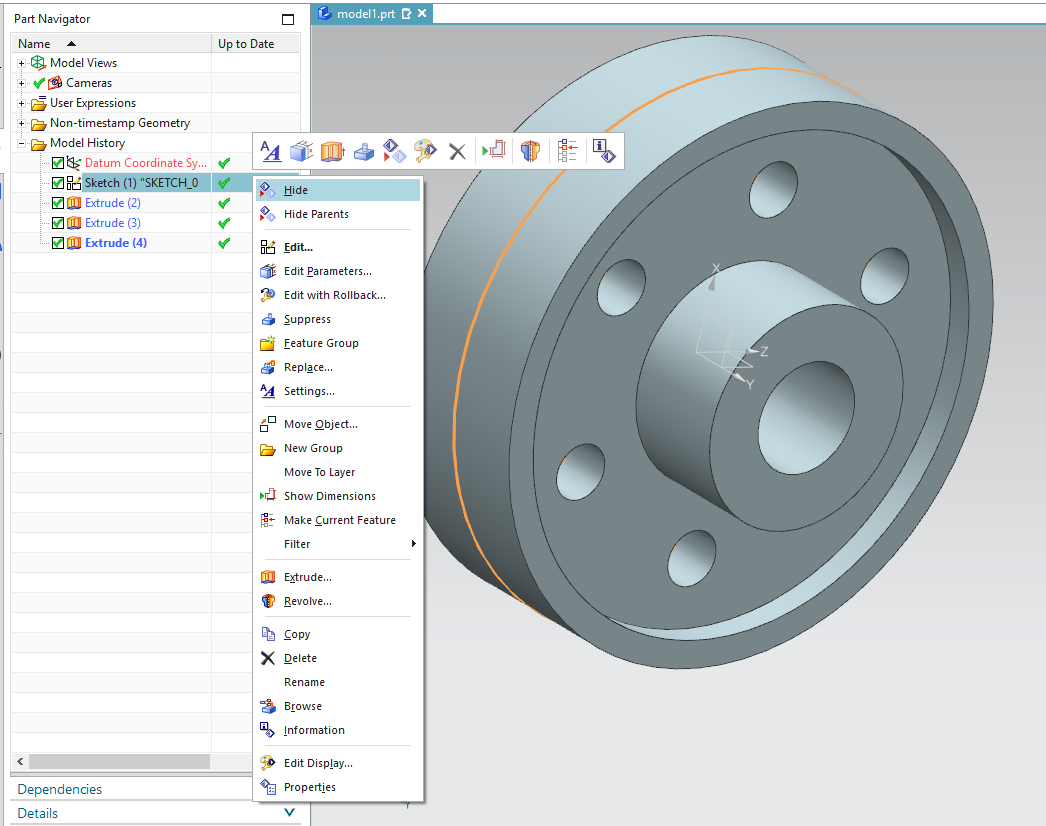Uncheck the Extrude (2) checkbox
The image size is (1046, 826).
point(57,202)
